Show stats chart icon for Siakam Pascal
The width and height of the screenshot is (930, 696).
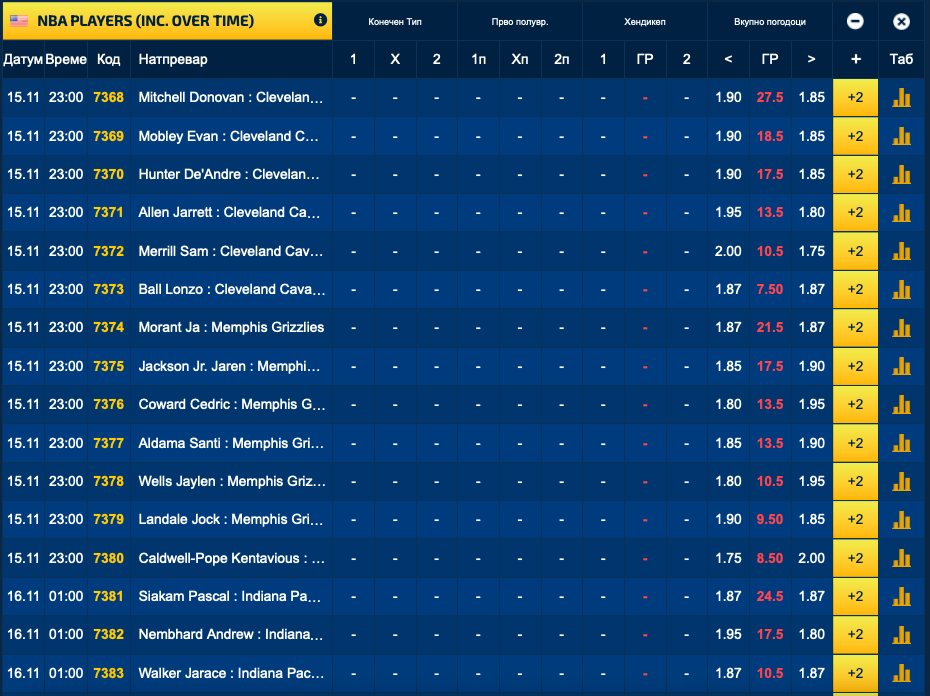click(x=902, y=597)
